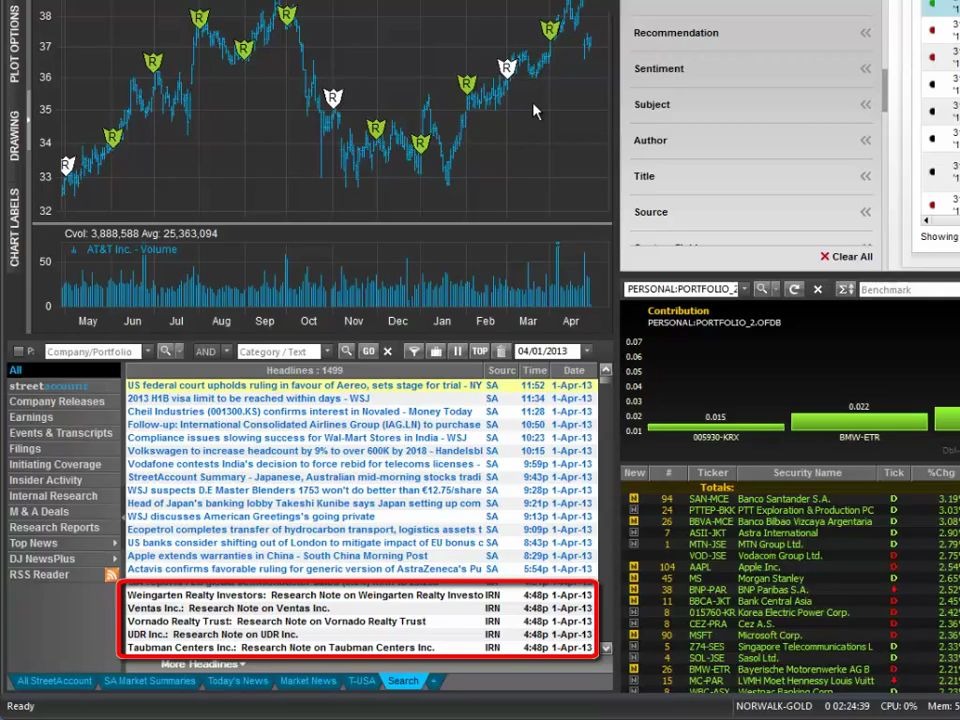Click the news search magnifier next to Company/Portfolio
The width and height of the screenshot is (960, 720).
click(165, 351)
